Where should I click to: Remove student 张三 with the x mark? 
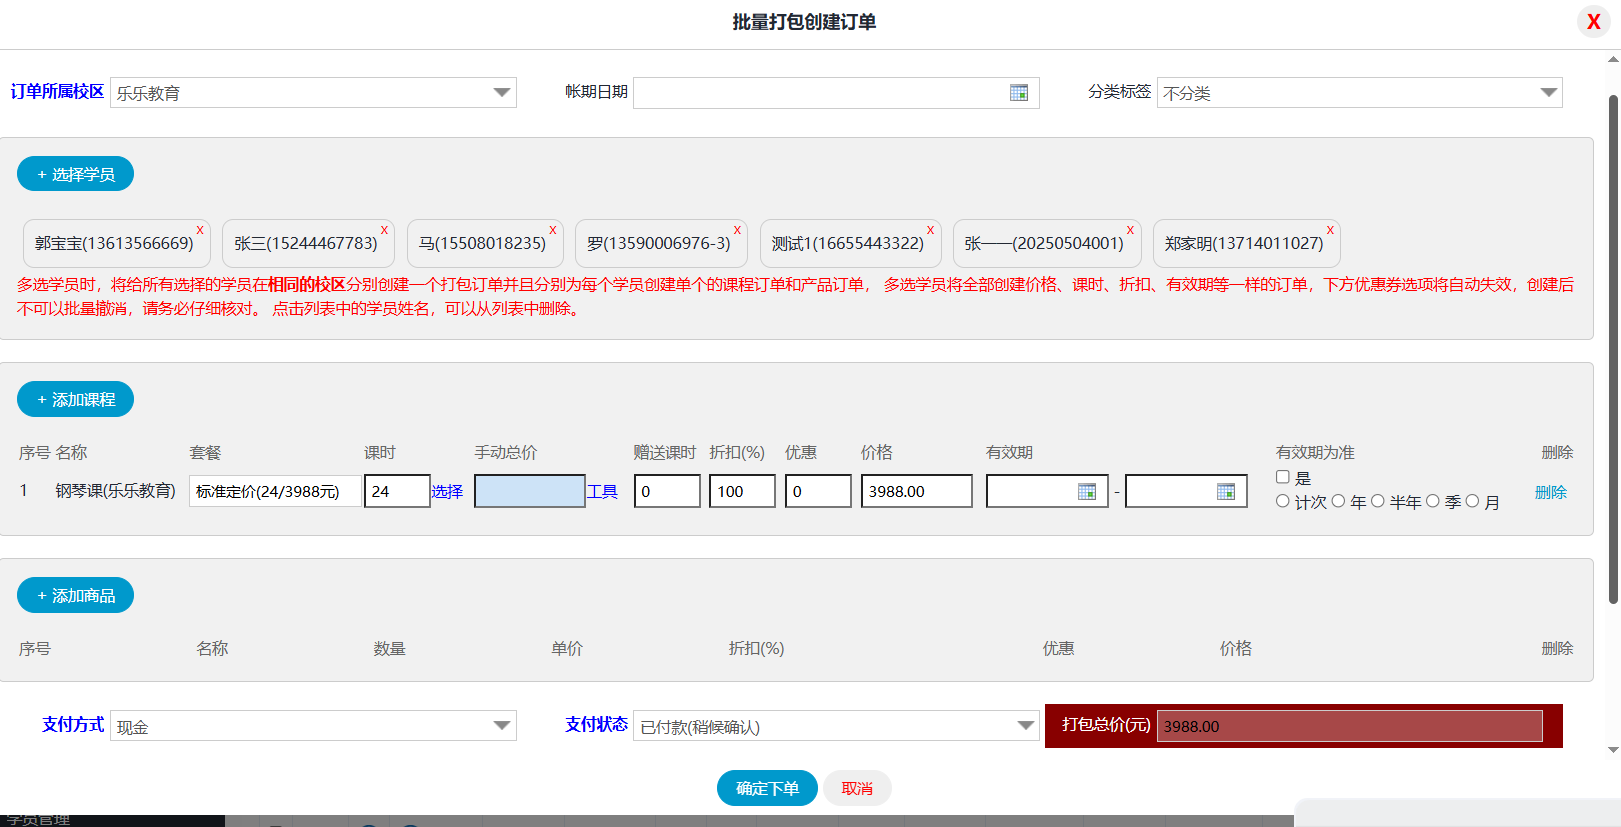tap(384, 230)
